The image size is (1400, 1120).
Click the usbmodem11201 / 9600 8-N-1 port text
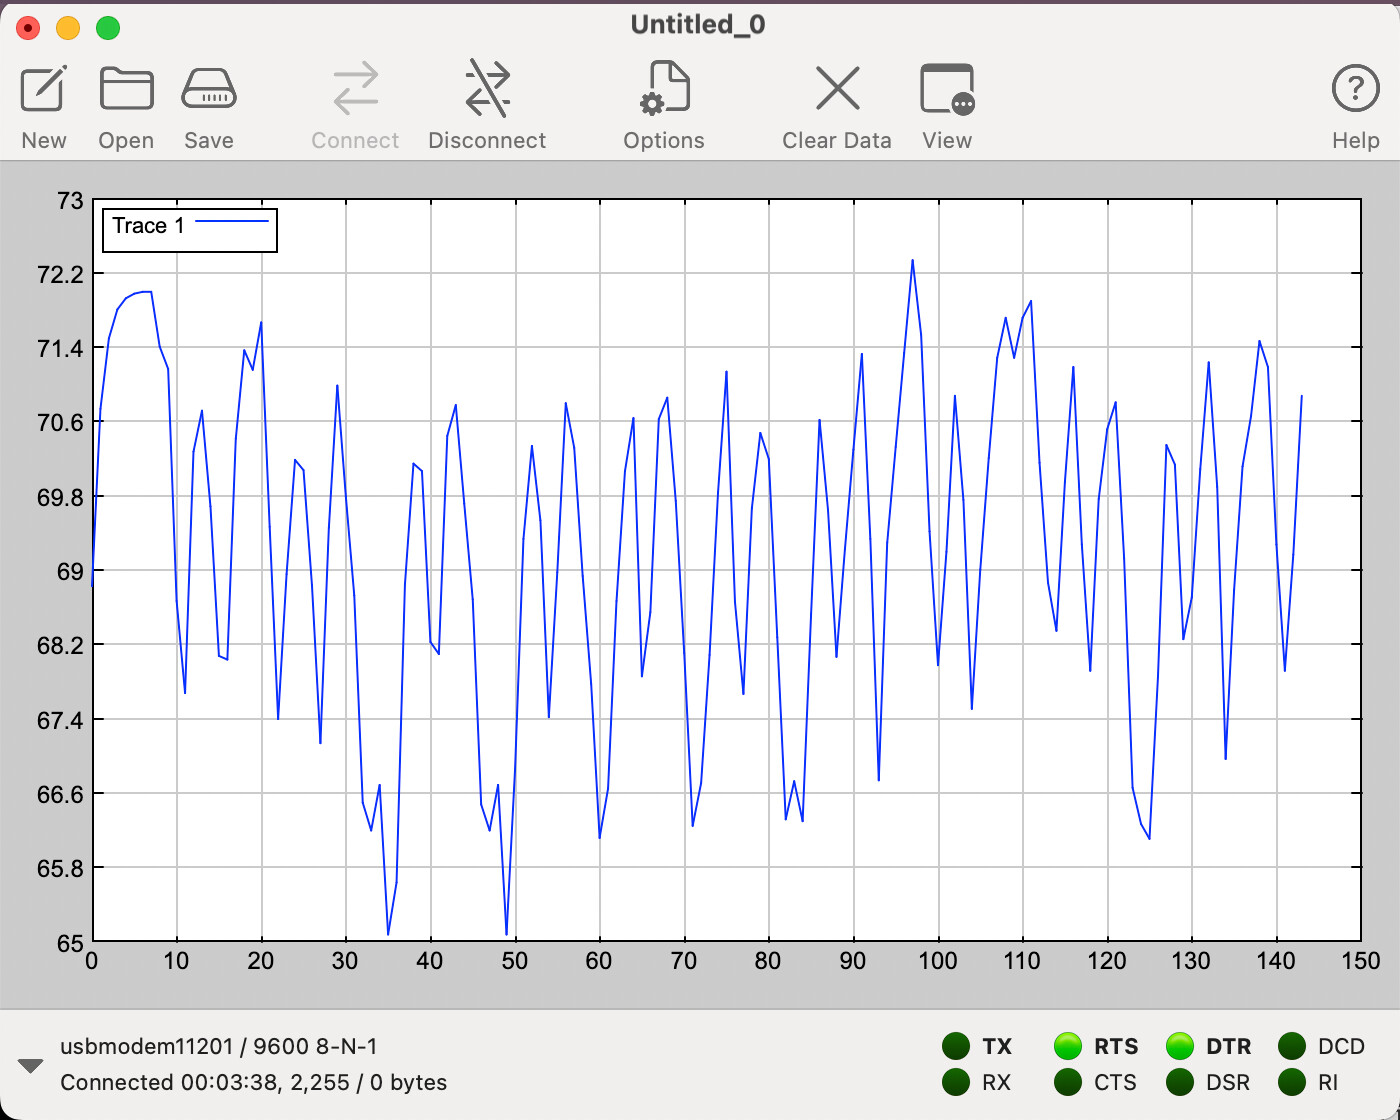(219, 1046)
